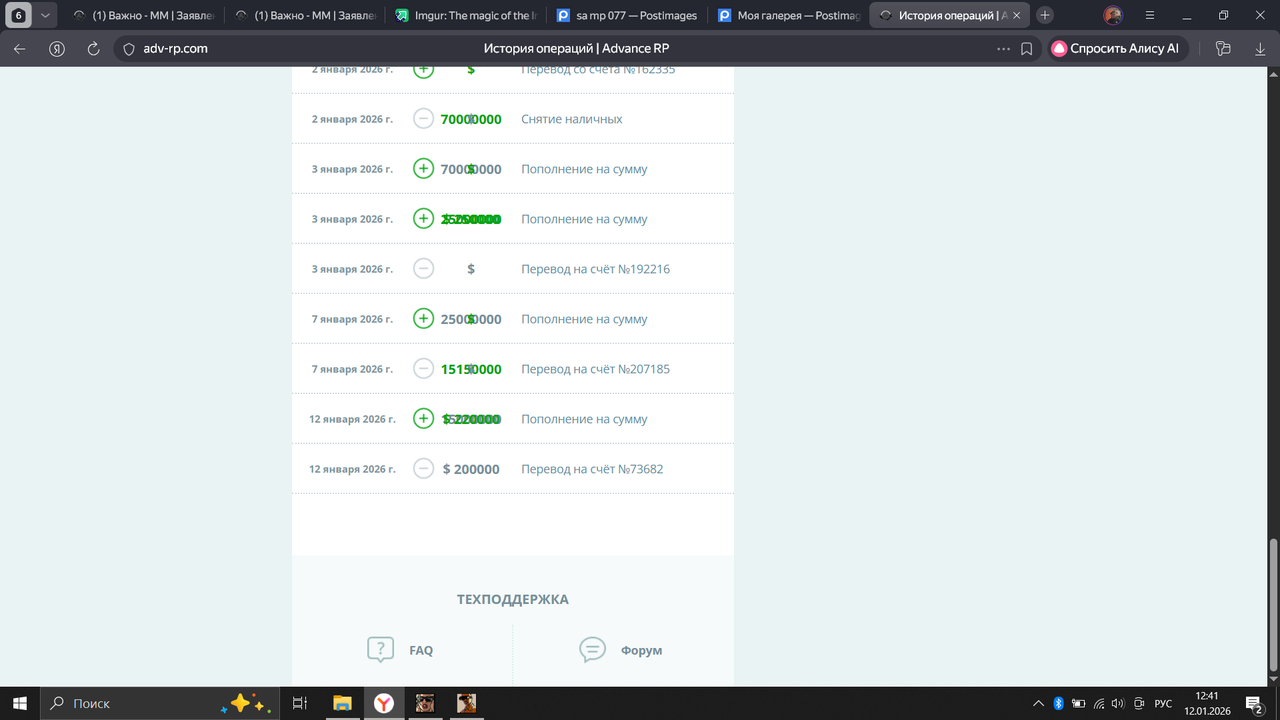Open Windows Start menu
The height and width of the screenshot is (720, 1280).
(19, 703)
